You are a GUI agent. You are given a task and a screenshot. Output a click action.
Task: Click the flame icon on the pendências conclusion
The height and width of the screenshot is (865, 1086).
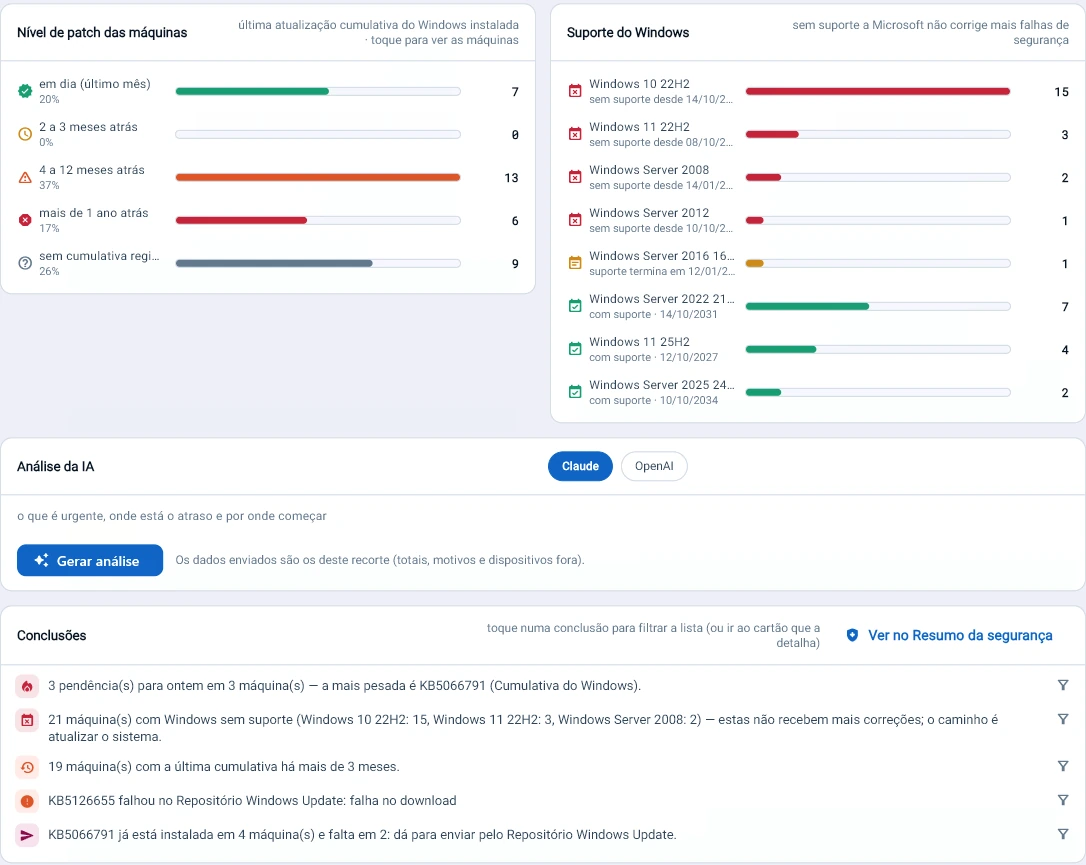[27, 686]
